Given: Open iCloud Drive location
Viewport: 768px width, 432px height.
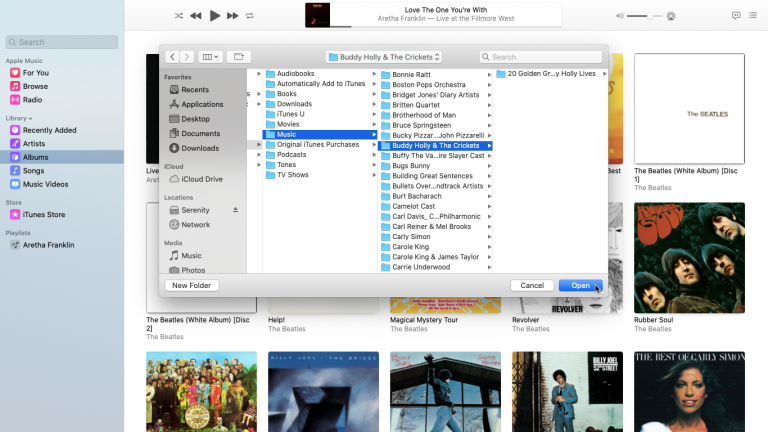Looking at the screenshot, I should (202, 179).
